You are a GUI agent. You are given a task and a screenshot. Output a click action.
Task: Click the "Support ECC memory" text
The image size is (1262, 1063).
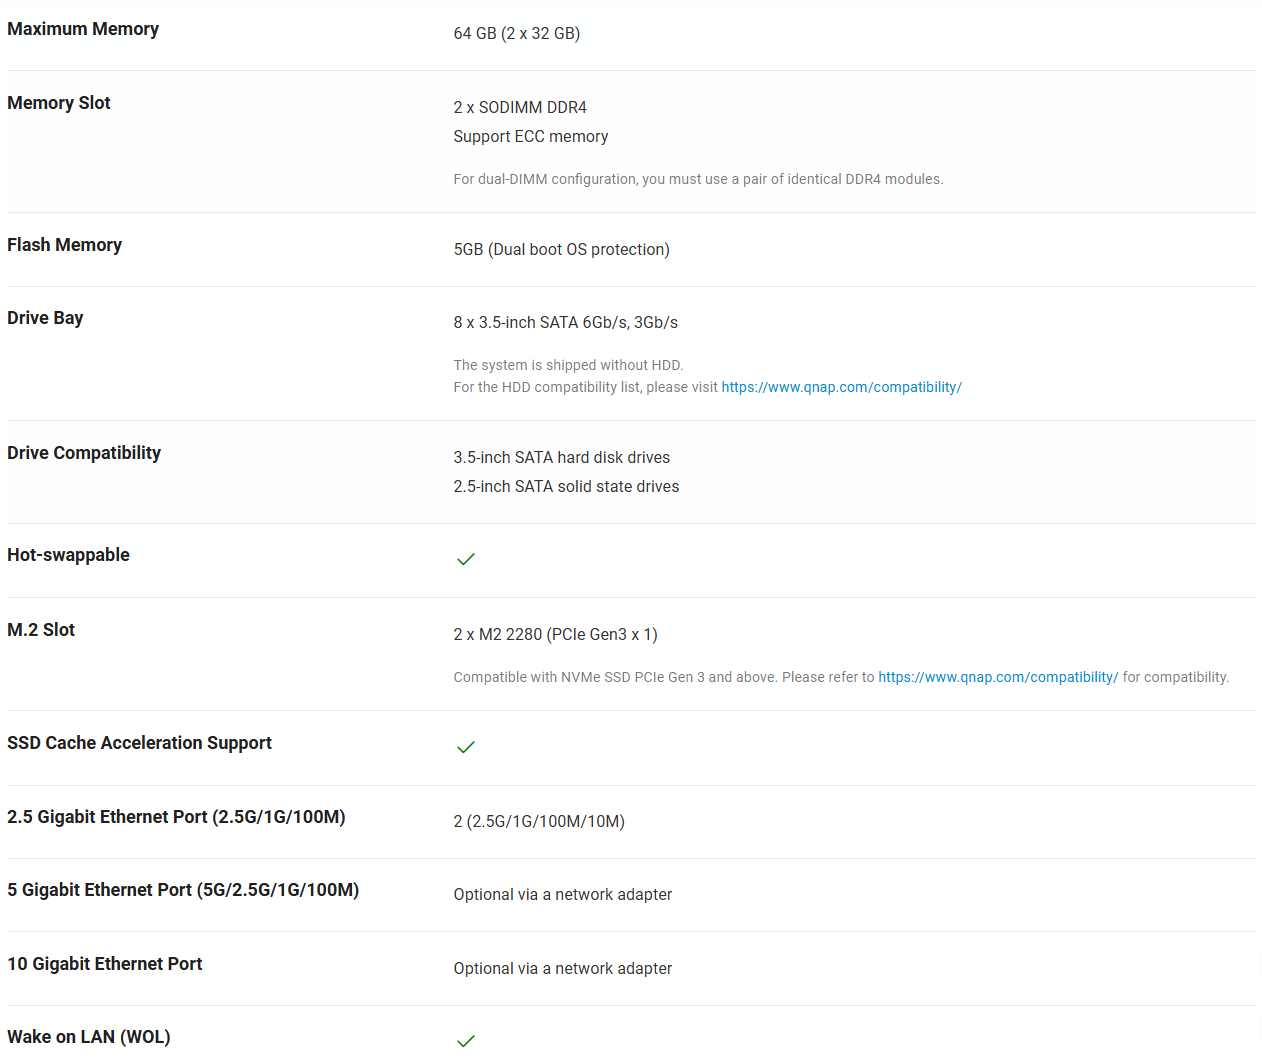tap(530, 136)
